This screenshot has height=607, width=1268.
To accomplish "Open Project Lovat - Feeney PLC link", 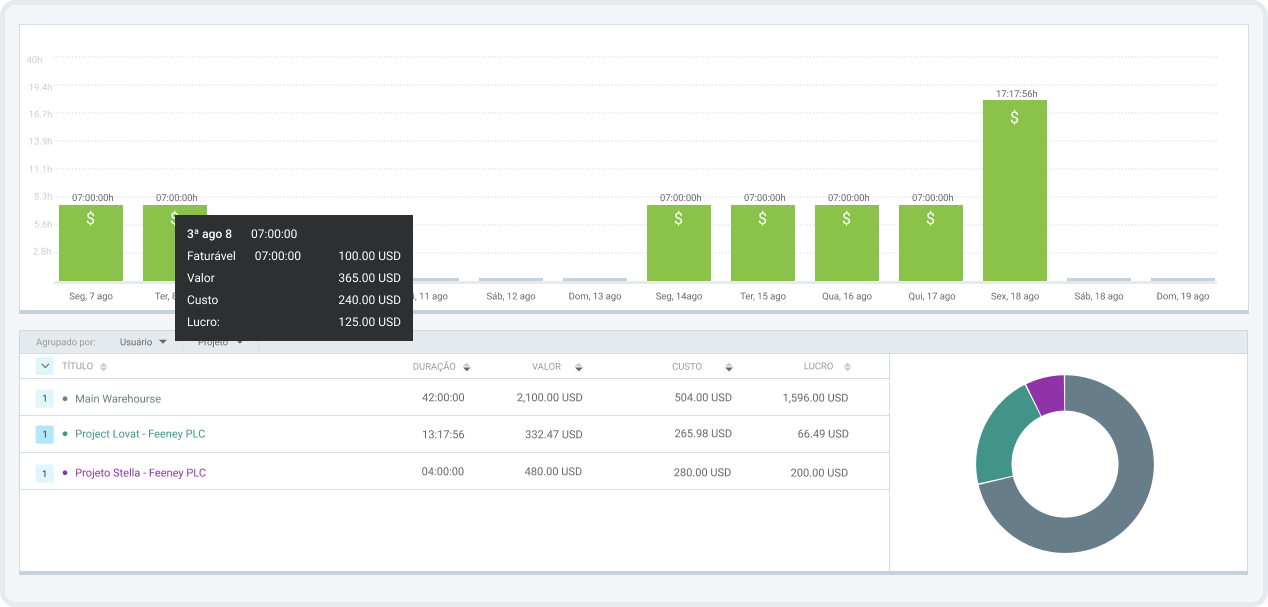I will (x=140, y=434).
